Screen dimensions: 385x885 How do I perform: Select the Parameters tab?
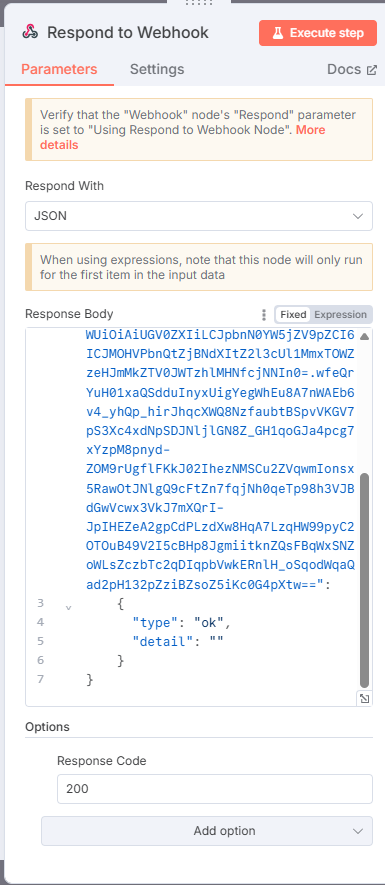59,69
